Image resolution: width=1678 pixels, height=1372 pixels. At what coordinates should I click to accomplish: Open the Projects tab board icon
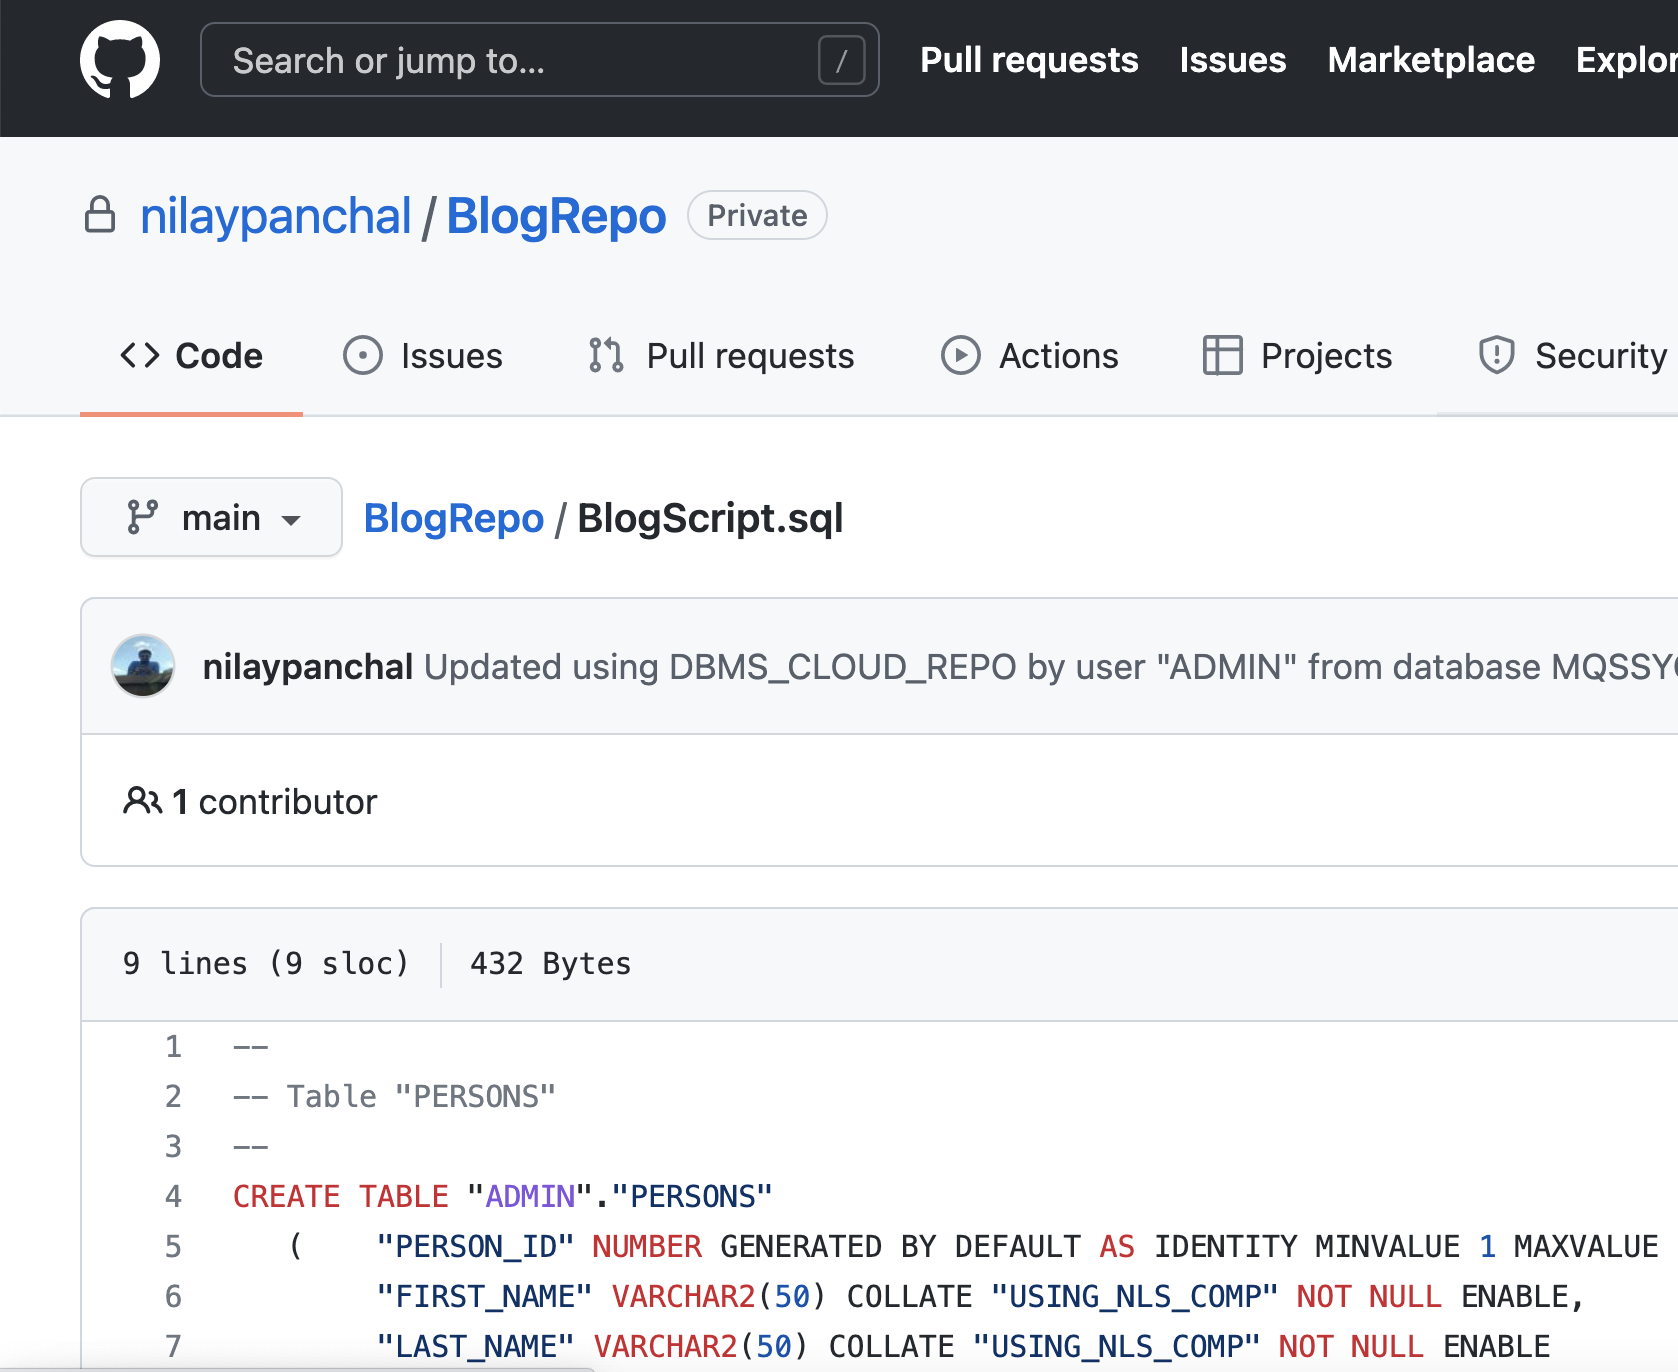[1222, 356]
